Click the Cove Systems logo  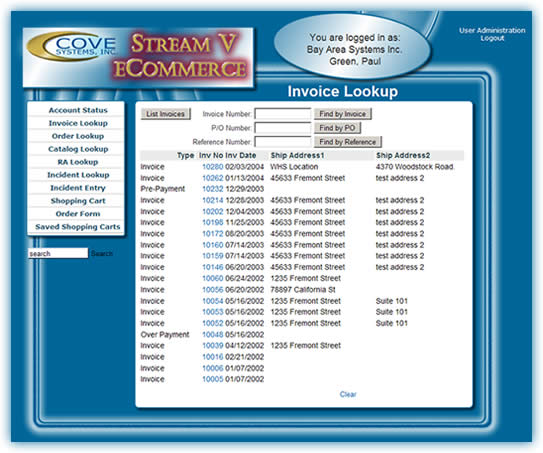point(72,47)
